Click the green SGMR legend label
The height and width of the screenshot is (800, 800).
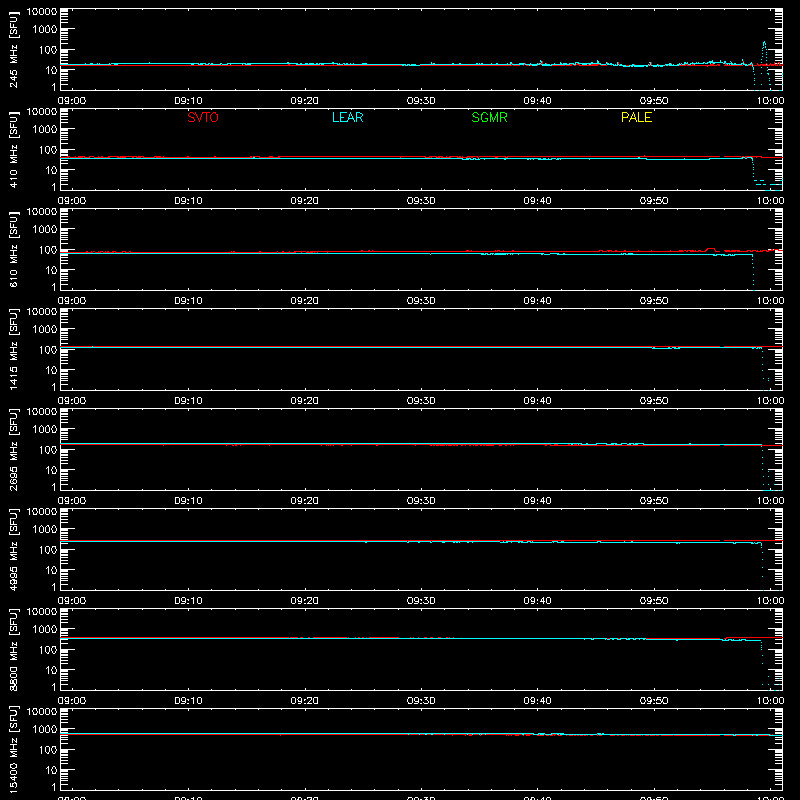(489, 117)
